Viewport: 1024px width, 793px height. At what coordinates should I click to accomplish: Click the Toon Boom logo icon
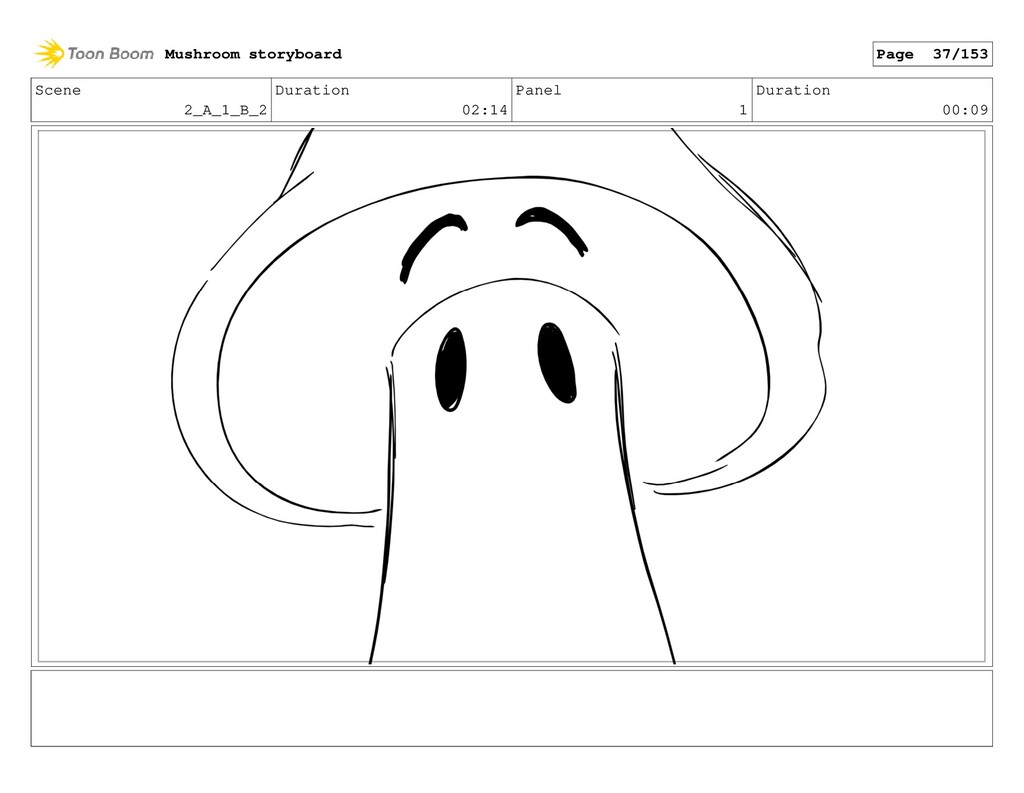(x=49, y=54)
